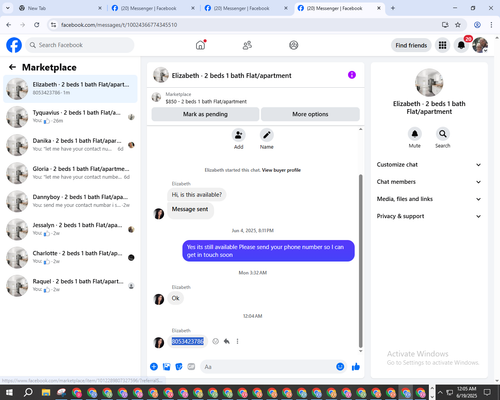Open Chrome profile icon
Screen dimensions: 500x400
click(x=477, y=25)
